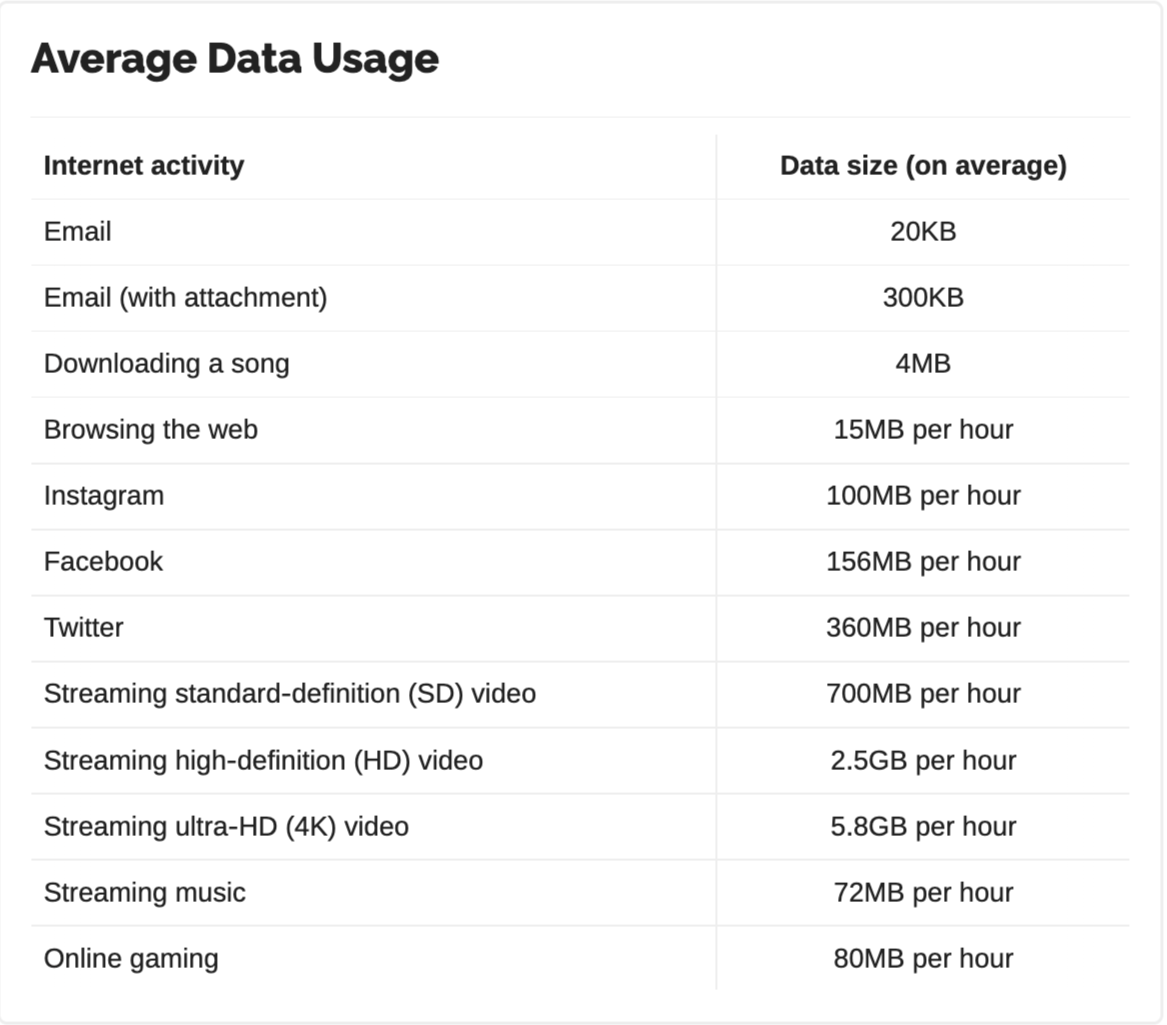Select the Facebook row label

pyautogui.click(x=103, y=562)
